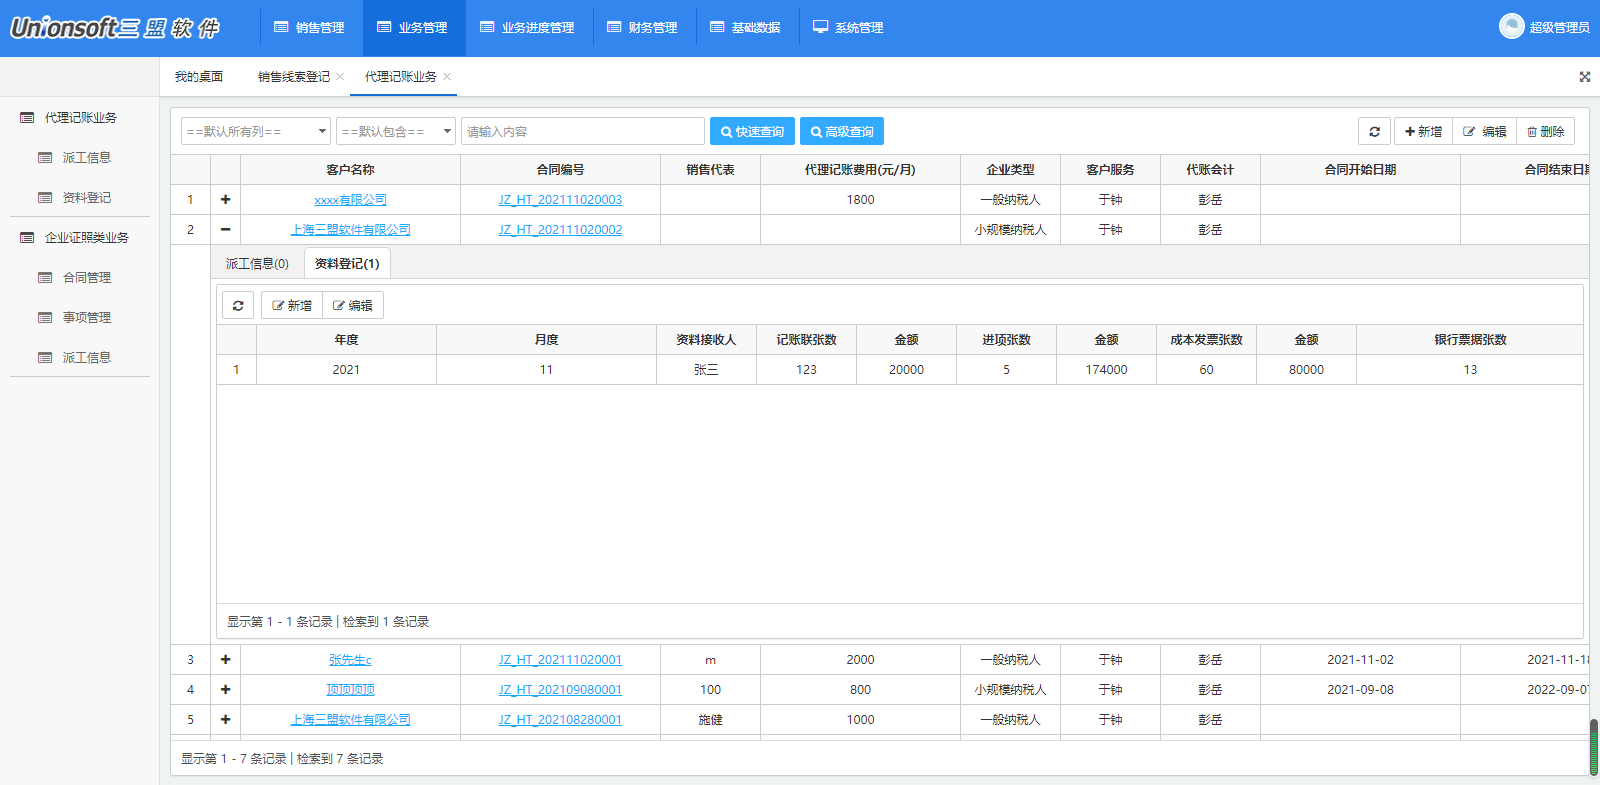This screenshot has width=1600, height=785.
Task: Open 基础数据 top menu
Action: pos(746,28)
